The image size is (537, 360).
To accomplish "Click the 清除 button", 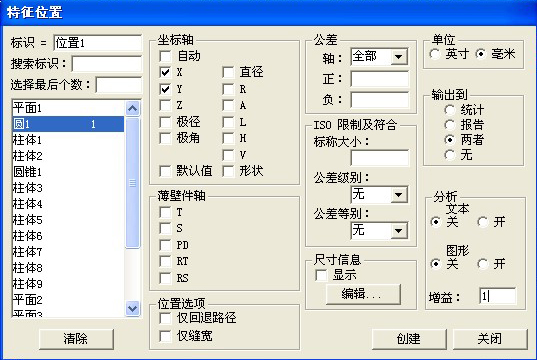I will click(x=76, y=339).
